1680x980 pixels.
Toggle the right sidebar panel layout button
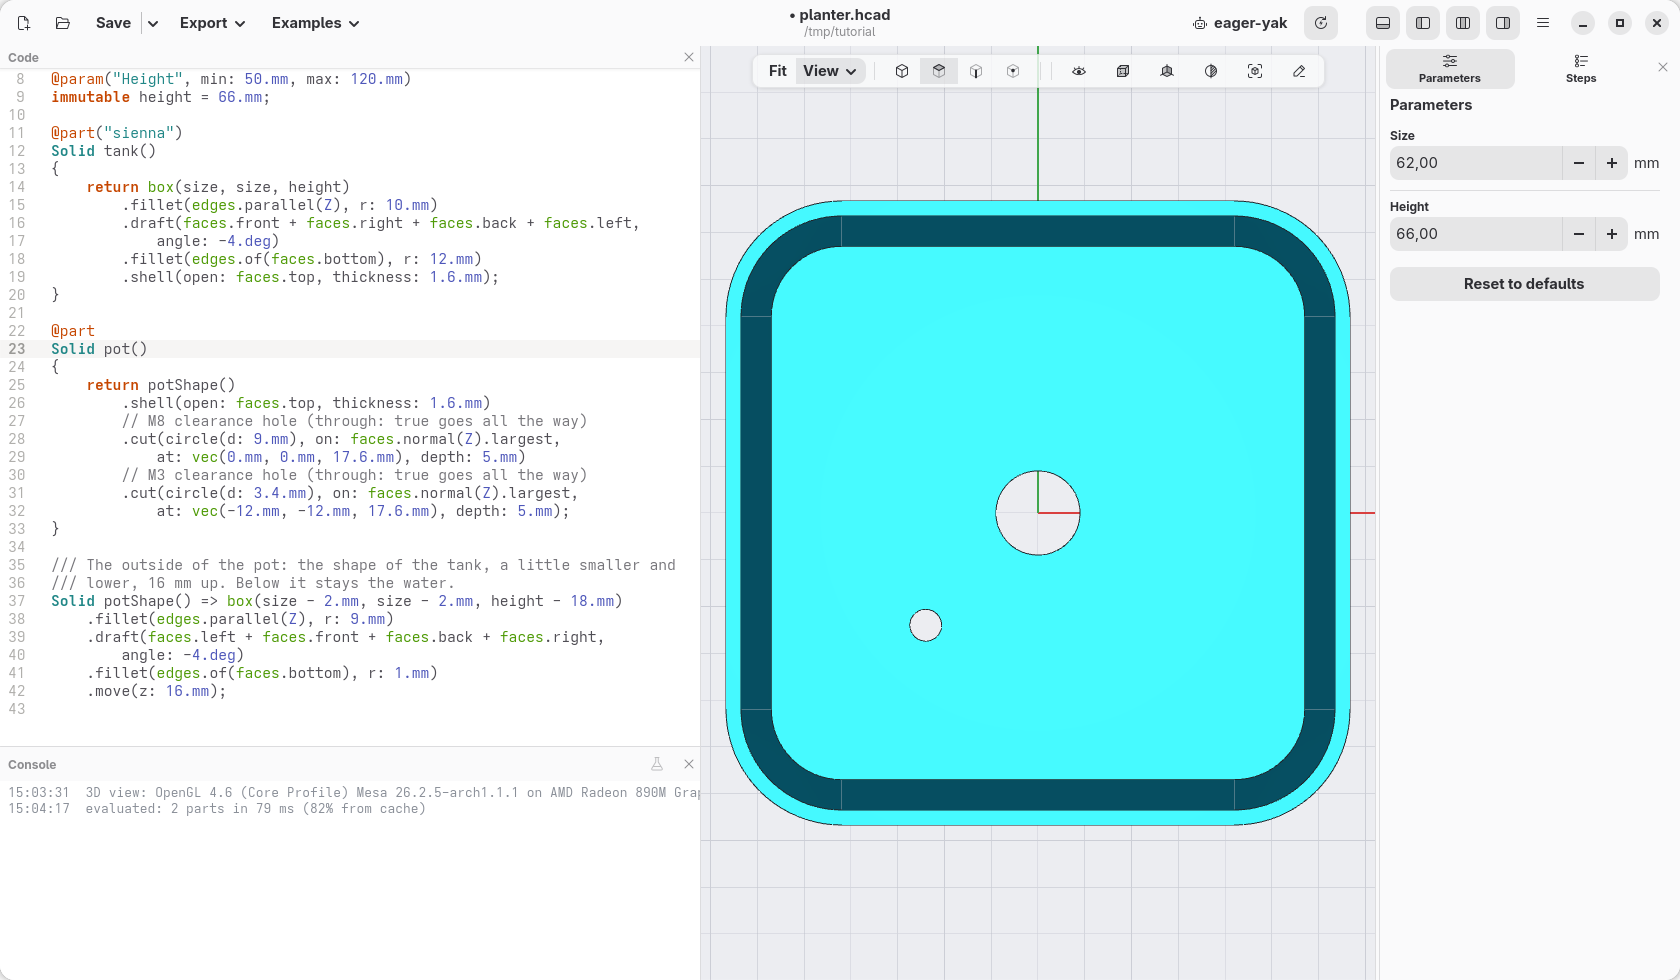click(1503, 23)
